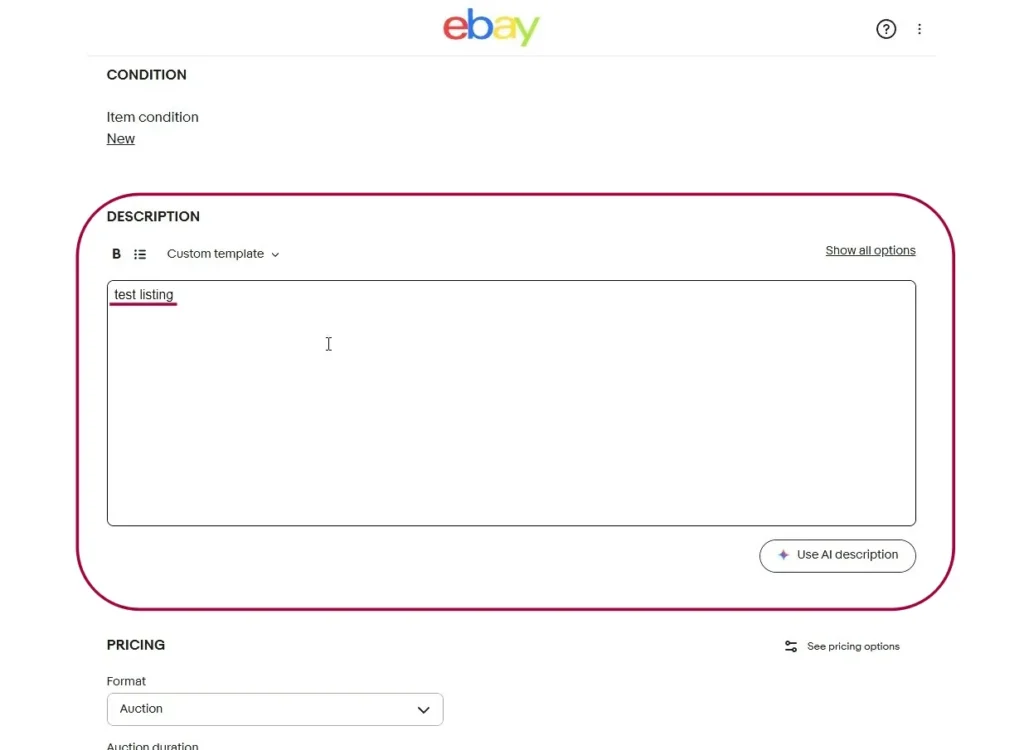The image size is (1024, 750).
Task: Click the chevron arrow in the Format box
Action: tap(423, 710)
